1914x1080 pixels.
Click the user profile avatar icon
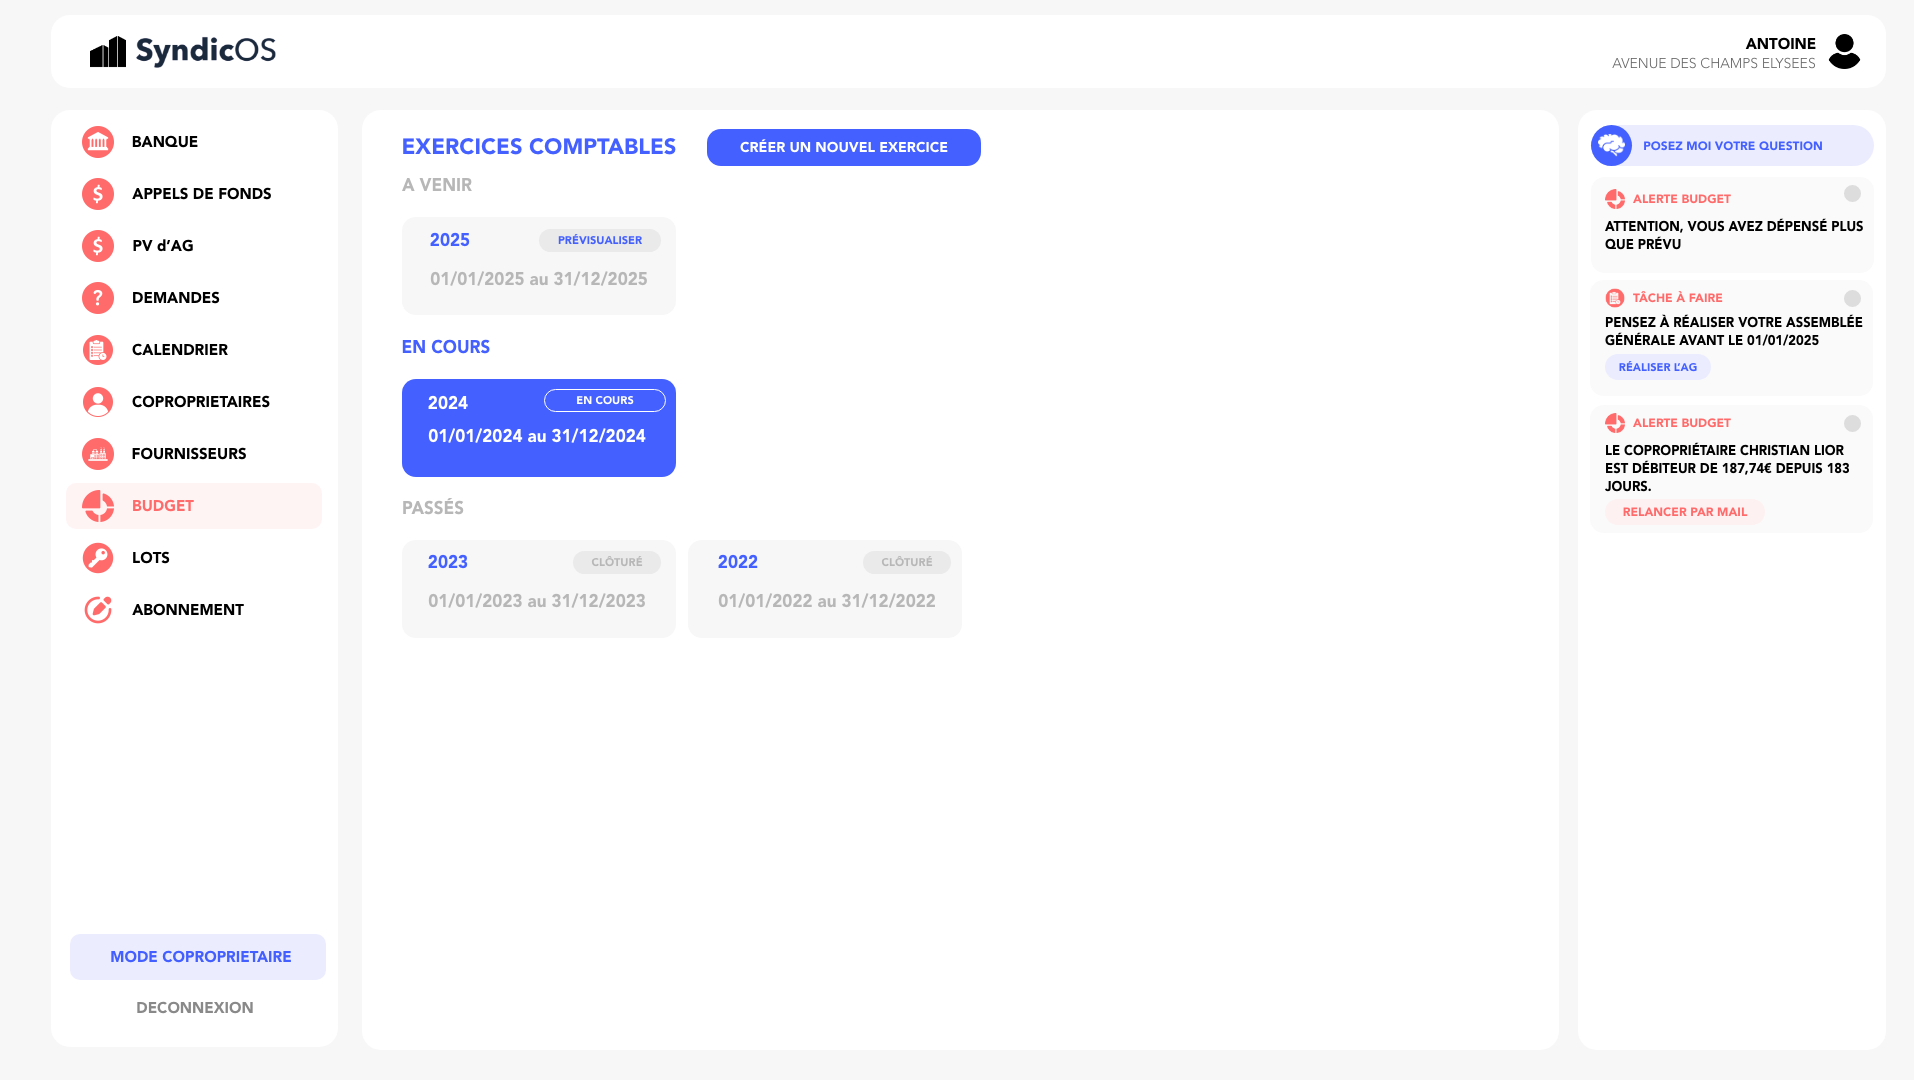[x=1843, y=52]
